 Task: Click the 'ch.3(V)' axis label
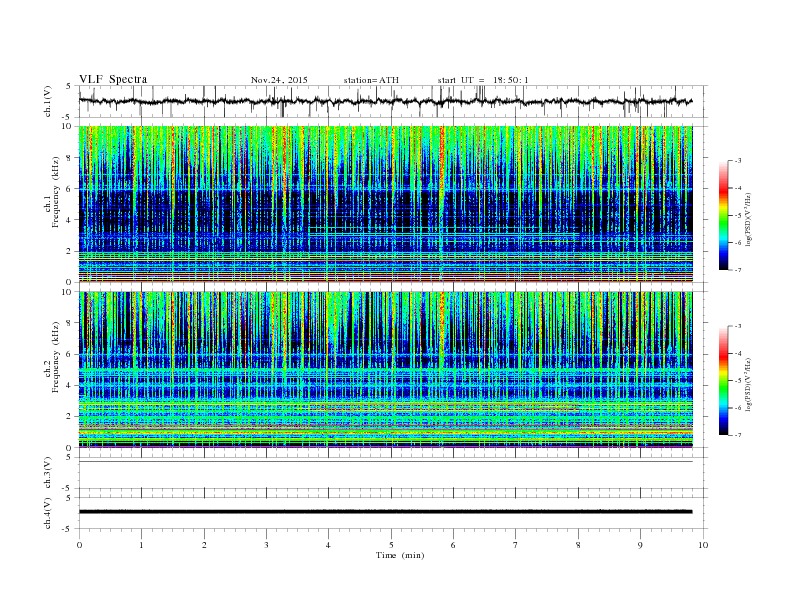tap(48, 473)
